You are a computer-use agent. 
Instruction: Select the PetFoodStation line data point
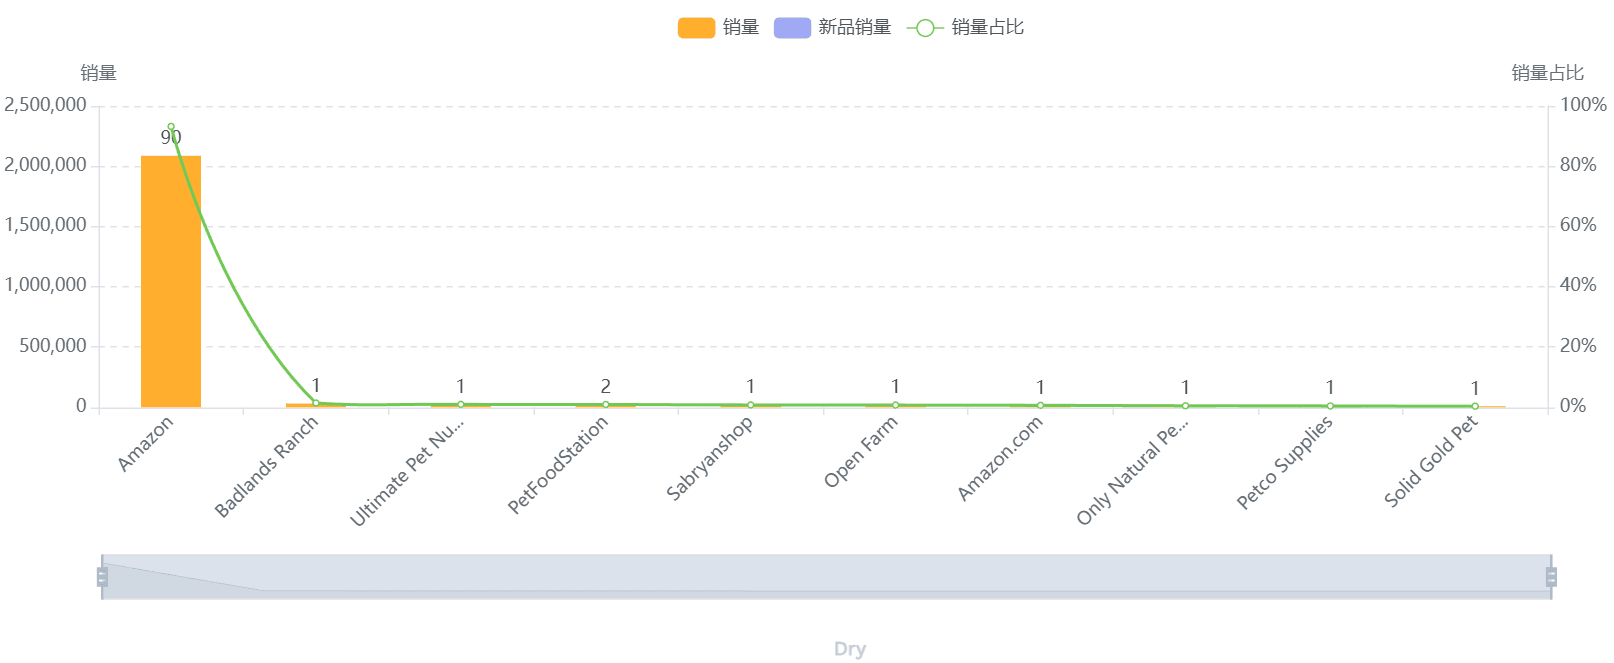click(606, 405)
